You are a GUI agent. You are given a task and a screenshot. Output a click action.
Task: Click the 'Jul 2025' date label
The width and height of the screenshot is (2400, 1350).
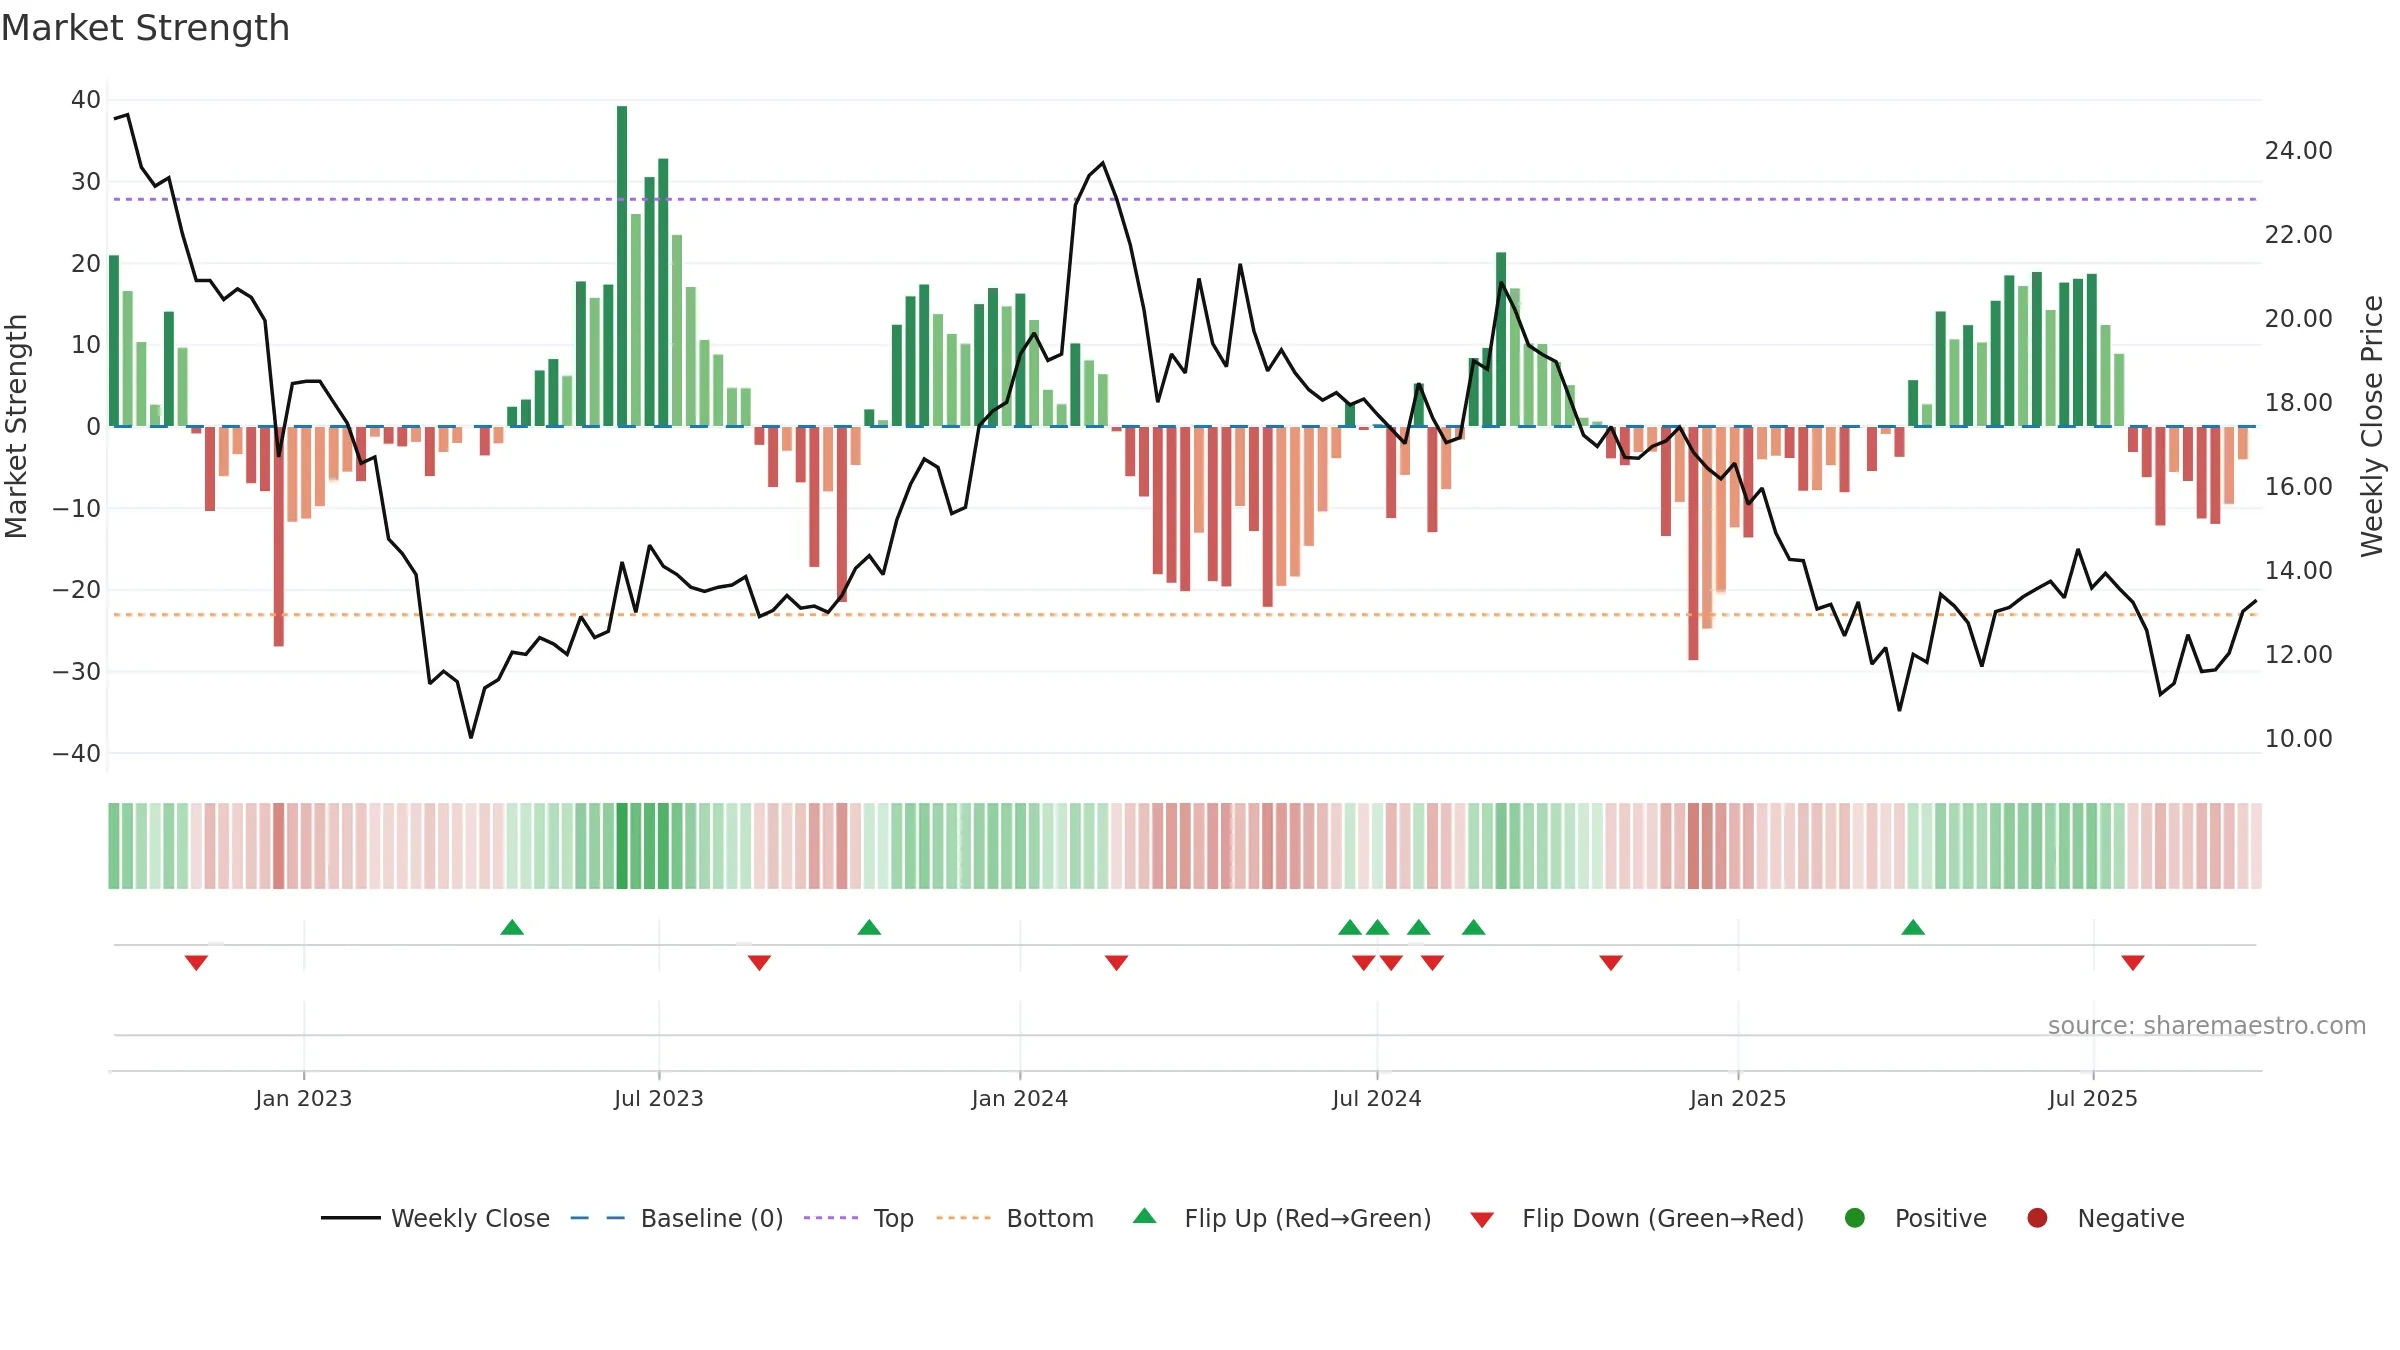[x=2092, y=1098]
